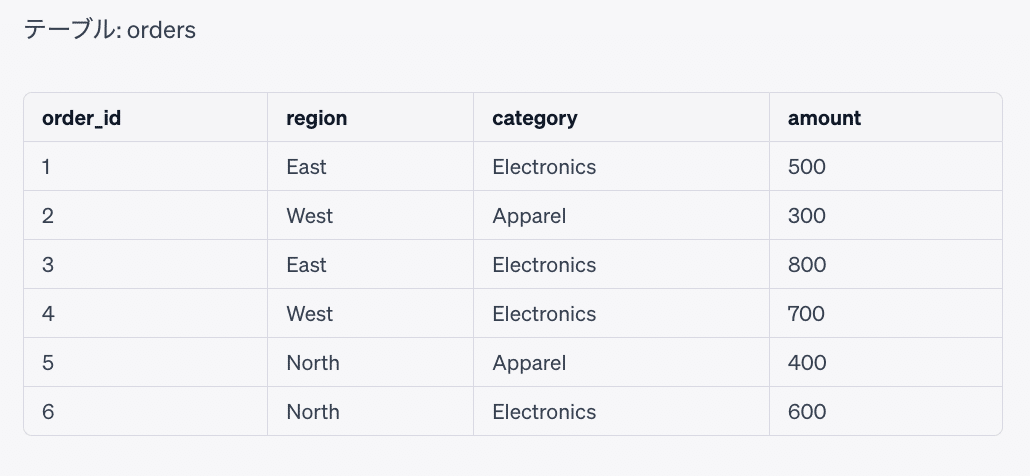Click the amount column header

tap(824, 118)
